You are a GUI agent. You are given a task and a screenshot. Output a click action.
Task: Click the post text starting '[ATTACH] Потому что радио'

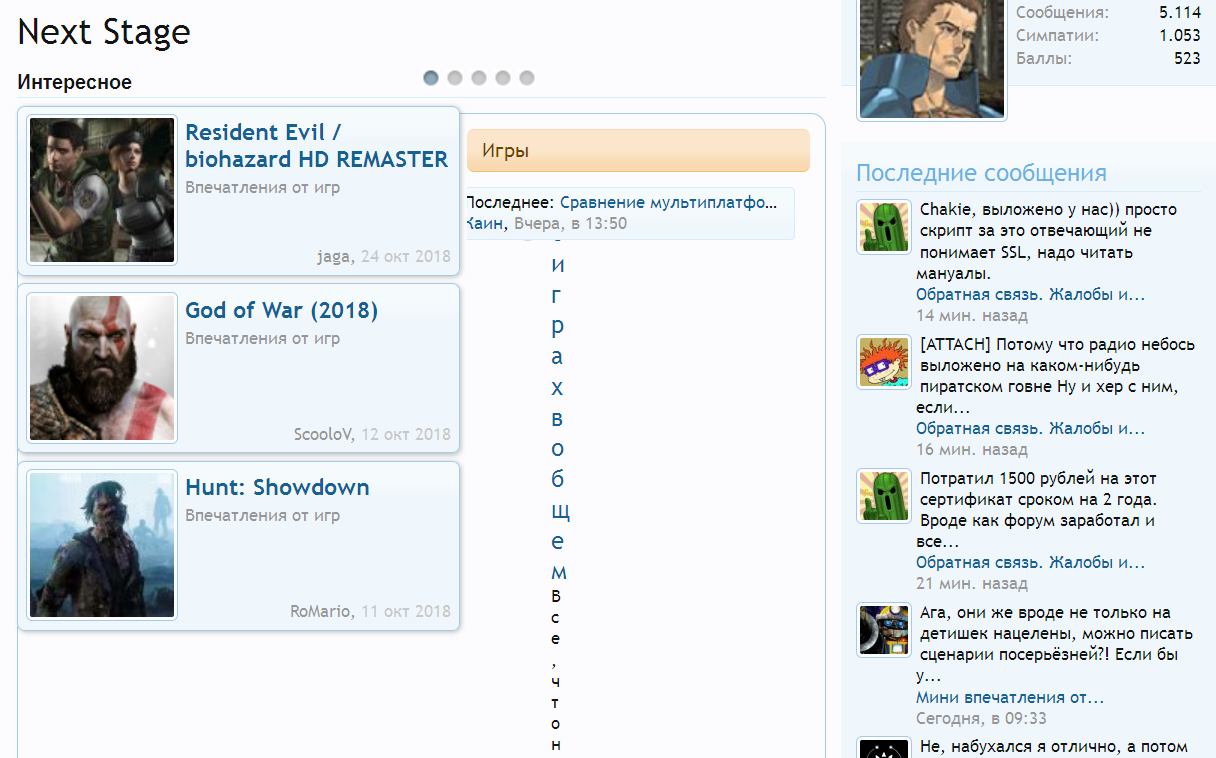click(1055, 376)
